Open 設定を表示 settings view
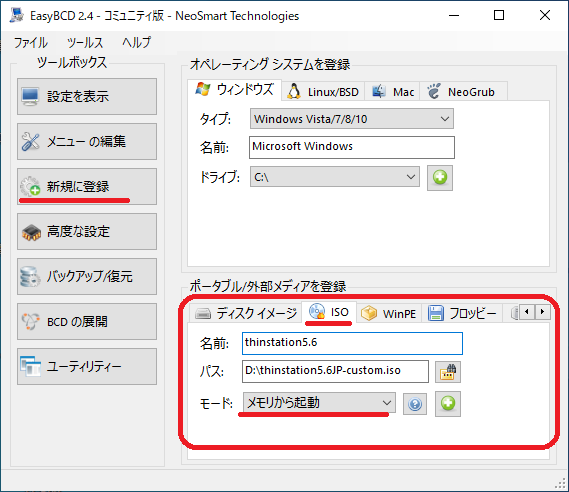Viewport: 569px width, 492px height. [87, 97]
